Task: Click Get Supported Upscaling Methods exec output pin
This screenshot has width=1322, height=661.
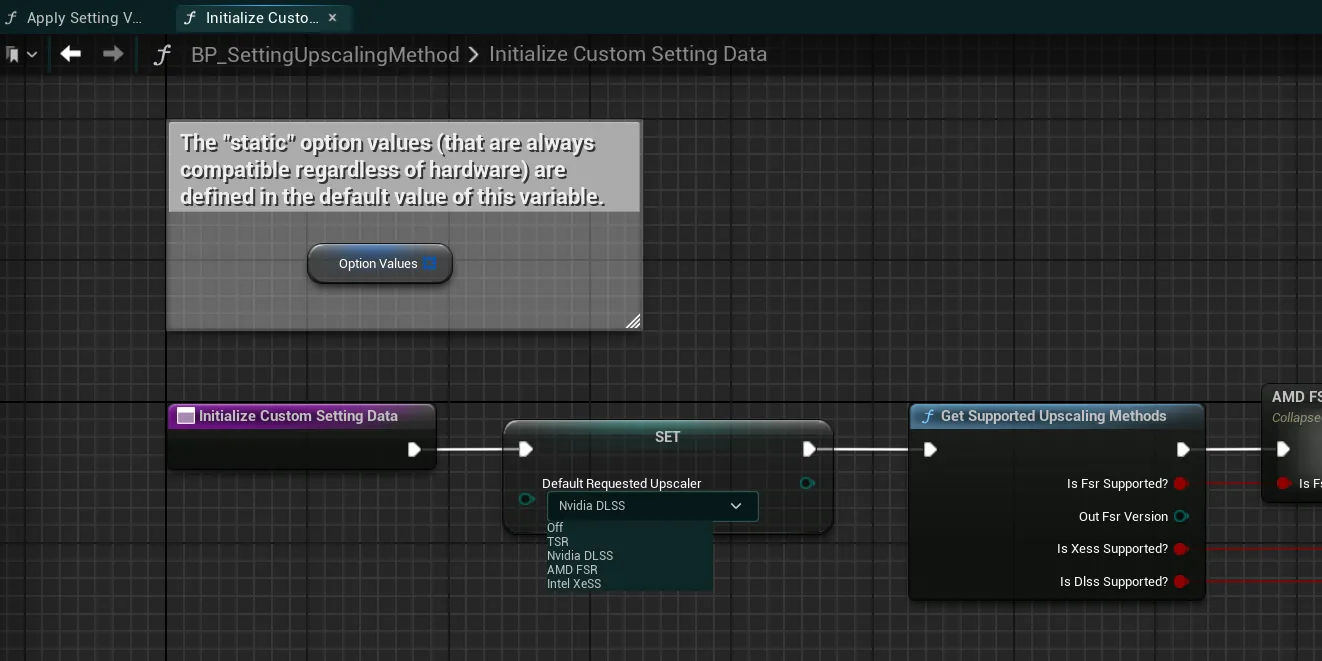Action: click(1183, 450)
